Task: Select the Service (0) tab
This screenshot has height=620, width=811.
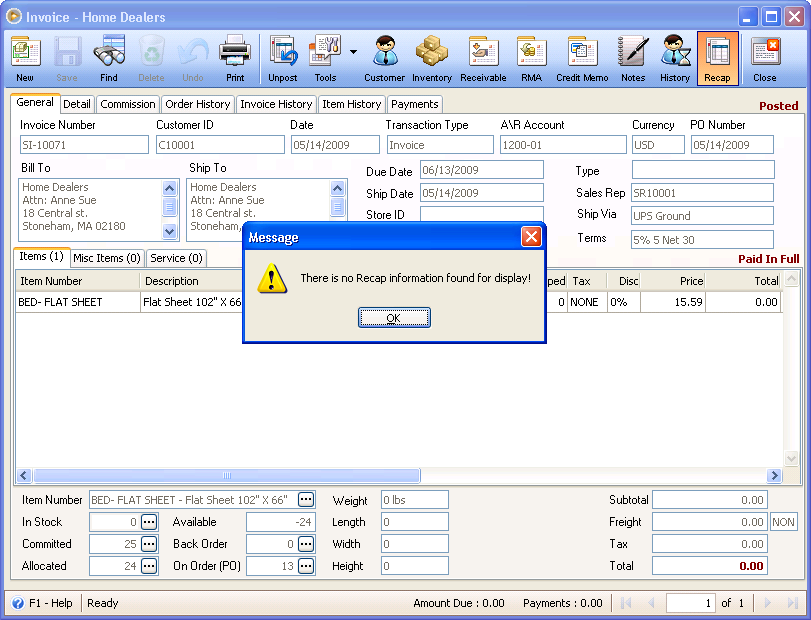Action: [176, 258]
